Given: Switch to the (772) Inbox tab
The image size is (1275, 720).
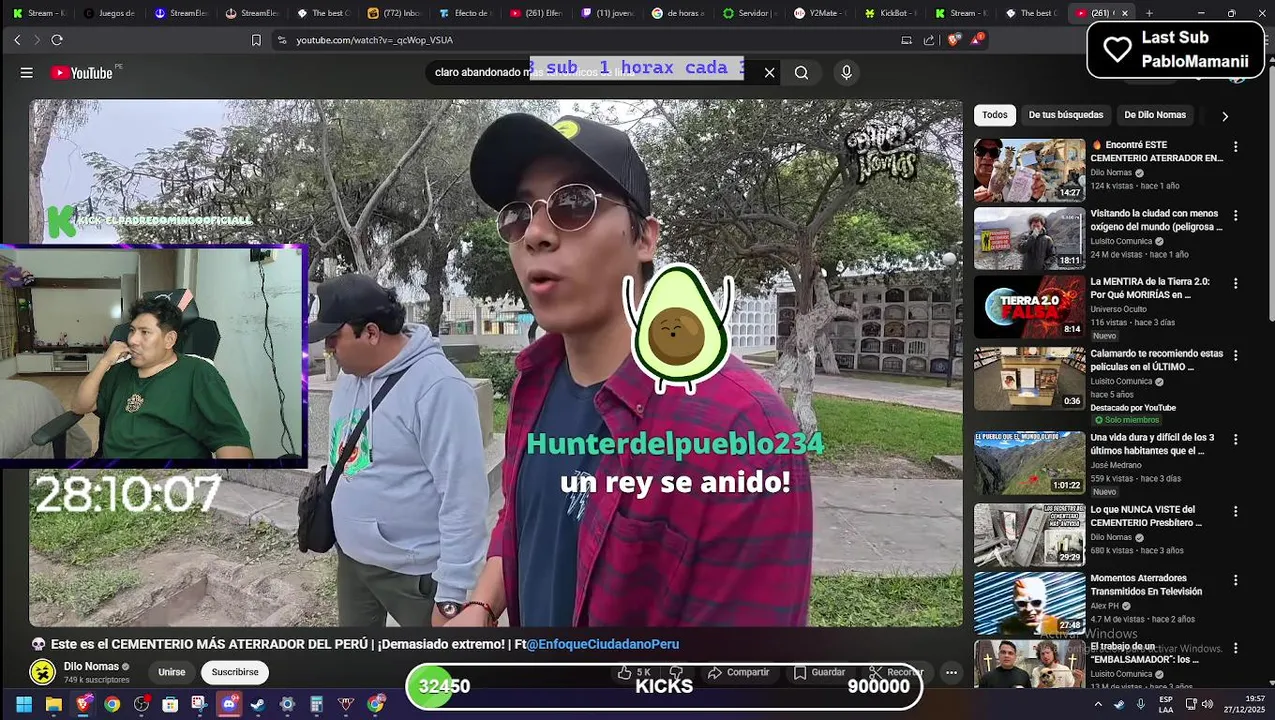Looking at the screenshot, I should click(394, 13).
